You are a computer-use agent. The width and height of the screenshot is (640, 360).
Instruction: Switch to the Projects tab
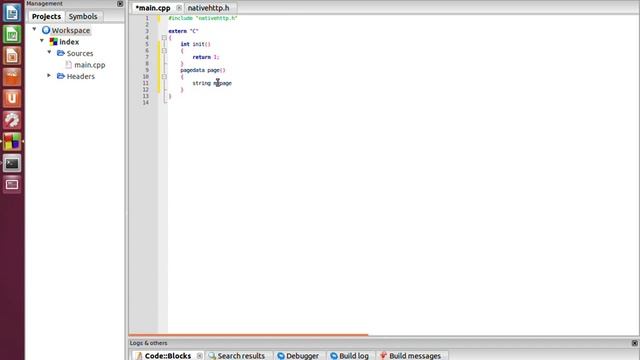pos(46,16)
